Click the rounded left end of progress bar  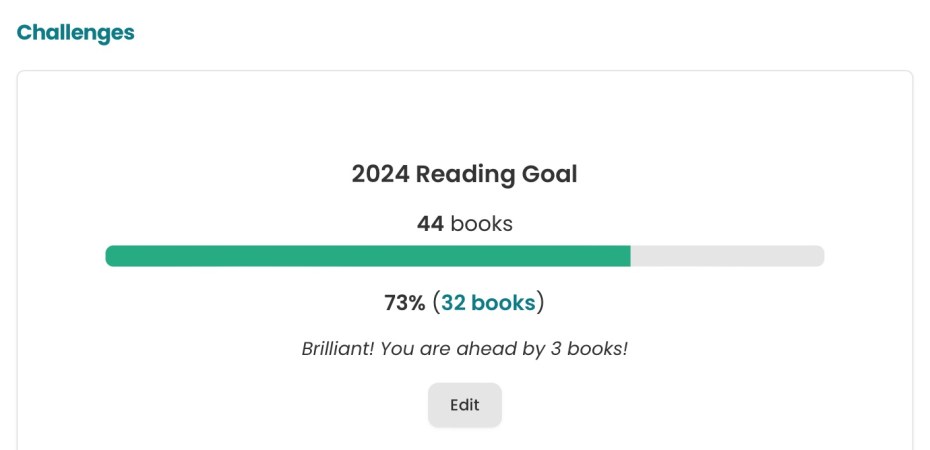110,256
